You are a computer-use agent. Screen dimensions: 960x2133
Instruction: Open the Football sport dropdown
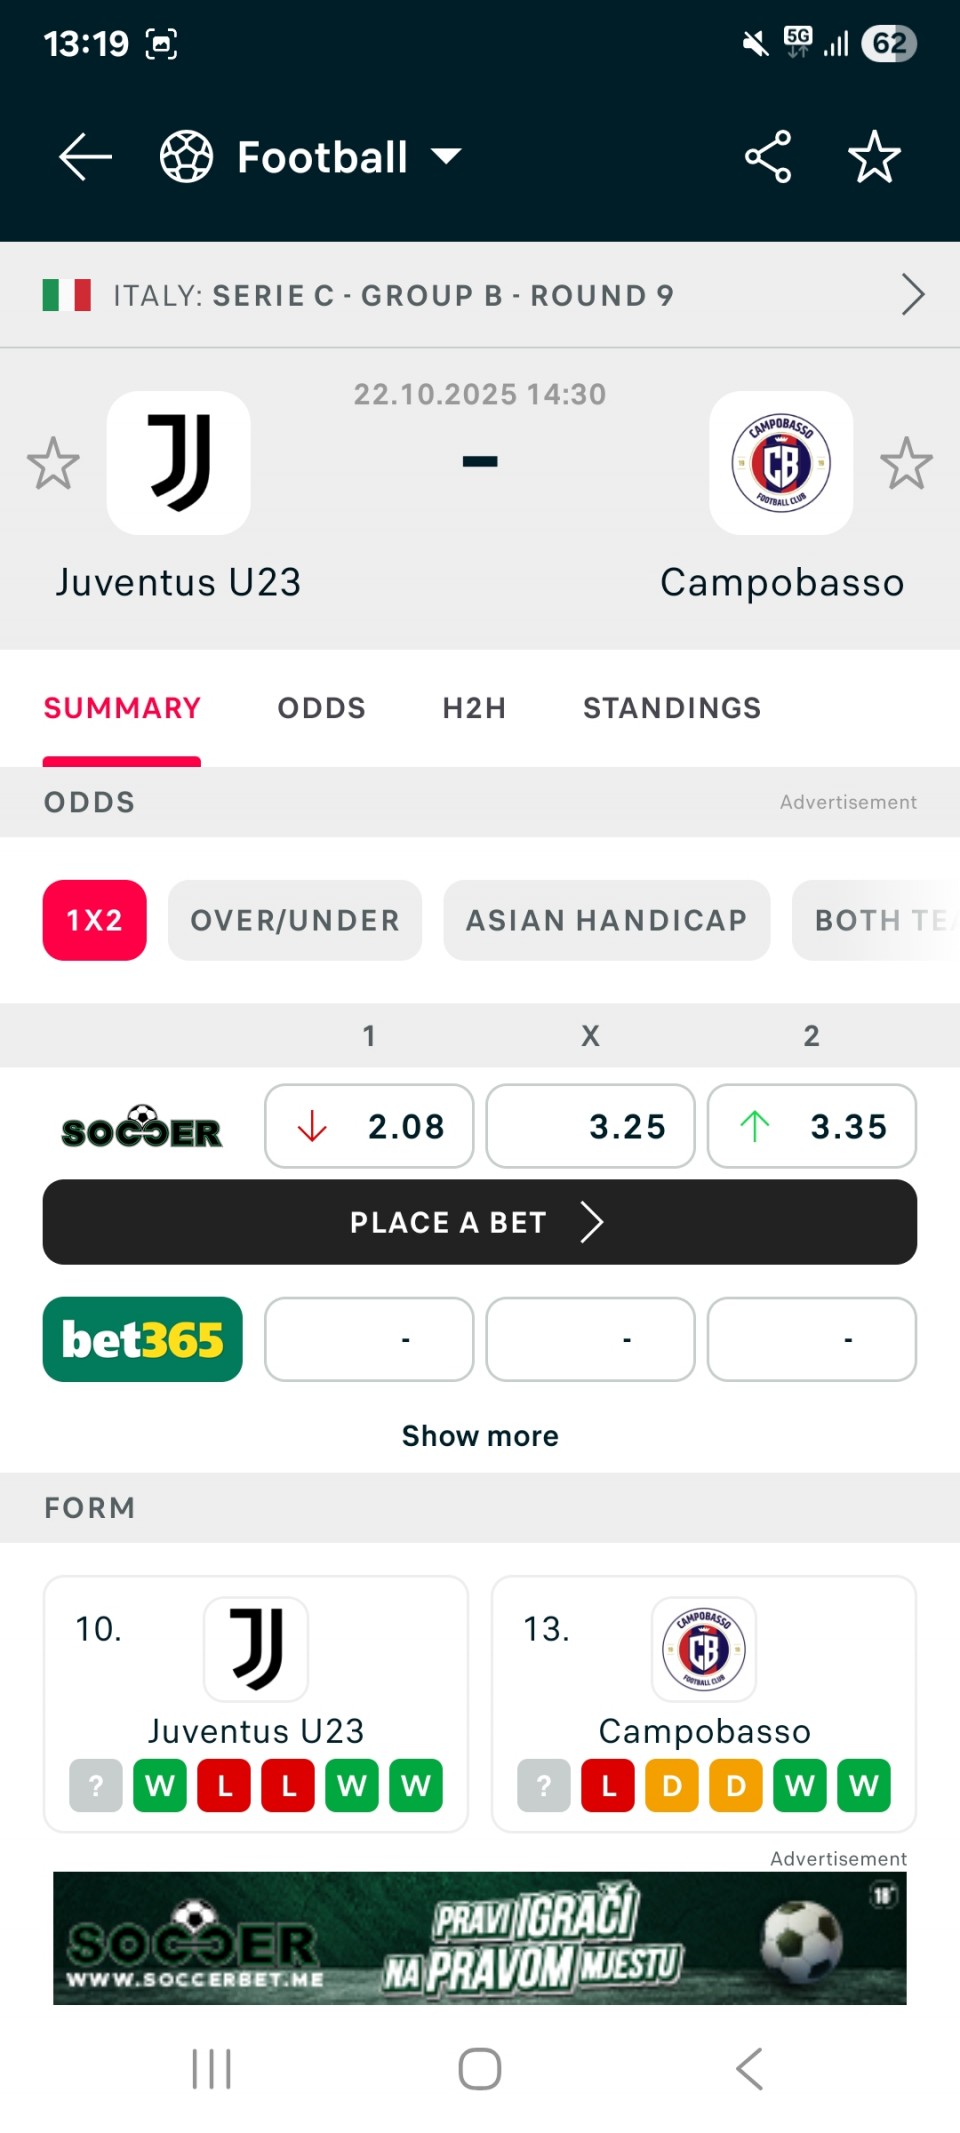(x=312, y=157)
